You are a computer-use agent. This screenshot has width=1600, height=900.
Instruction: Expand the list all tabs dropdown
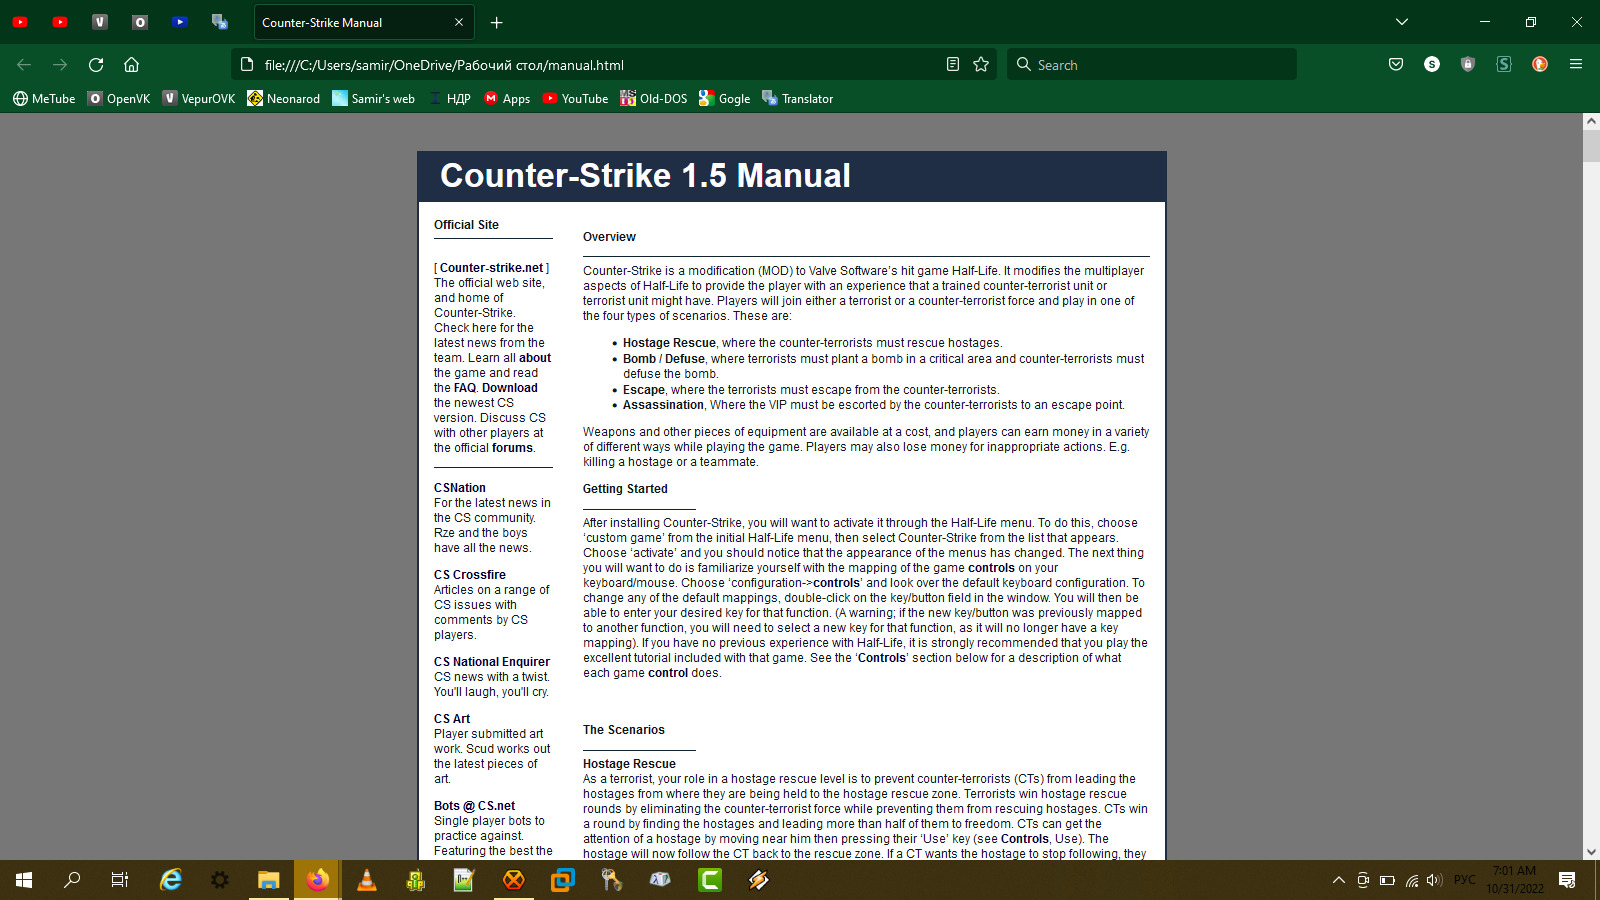click(1402, 22)
